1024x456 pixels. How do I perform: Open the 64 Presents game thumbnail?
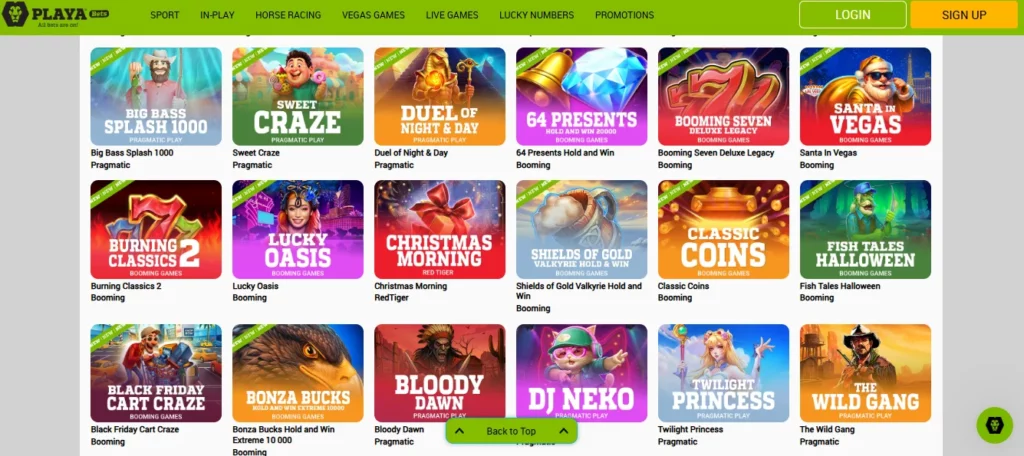click(581, 96)
